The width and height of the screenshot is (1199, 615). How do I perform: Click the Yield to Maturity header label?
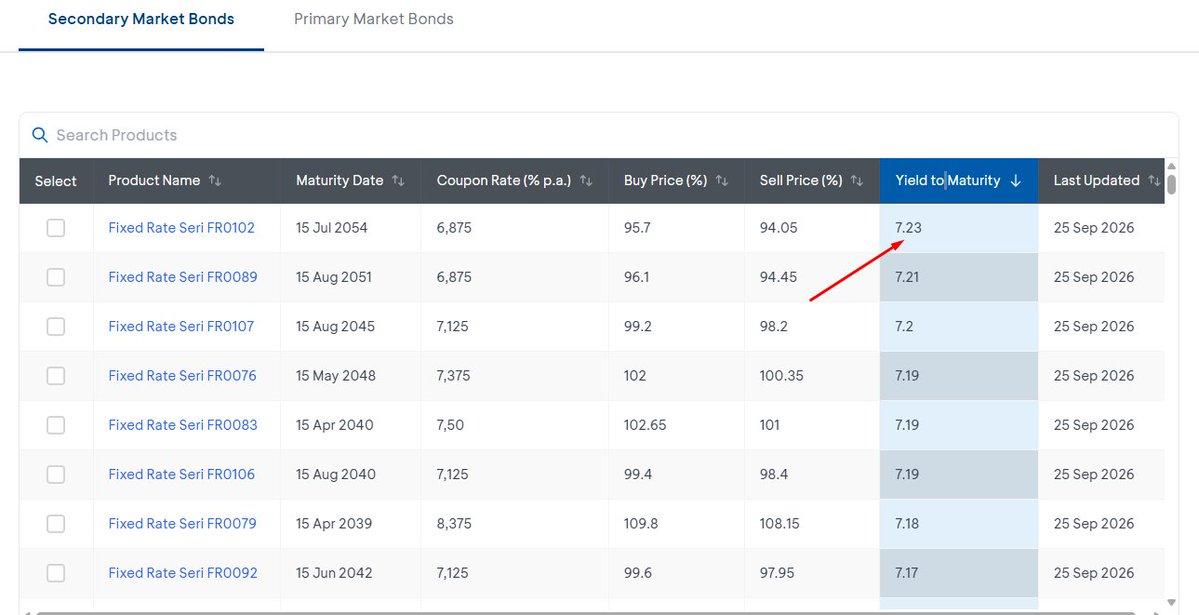947,181
